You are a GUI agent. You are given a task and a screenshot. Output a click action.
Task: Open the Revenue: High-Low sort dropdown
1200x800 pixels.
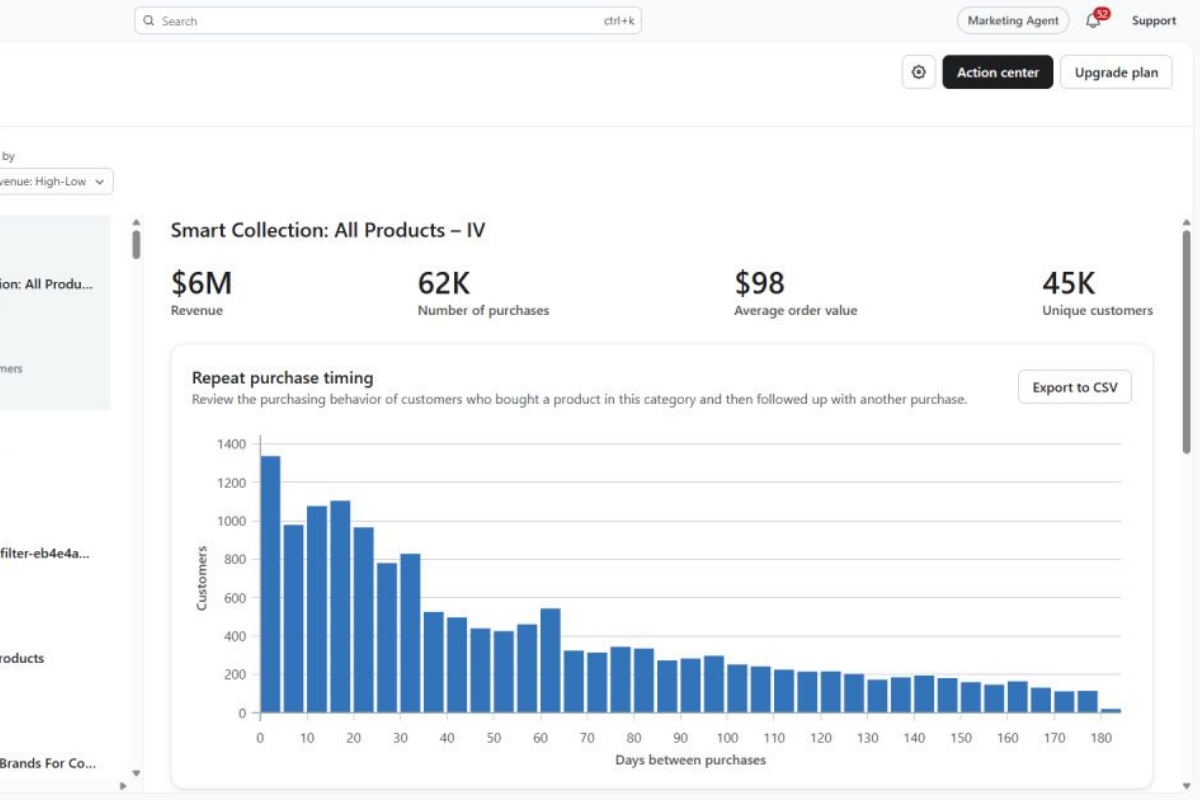[55, 182]
